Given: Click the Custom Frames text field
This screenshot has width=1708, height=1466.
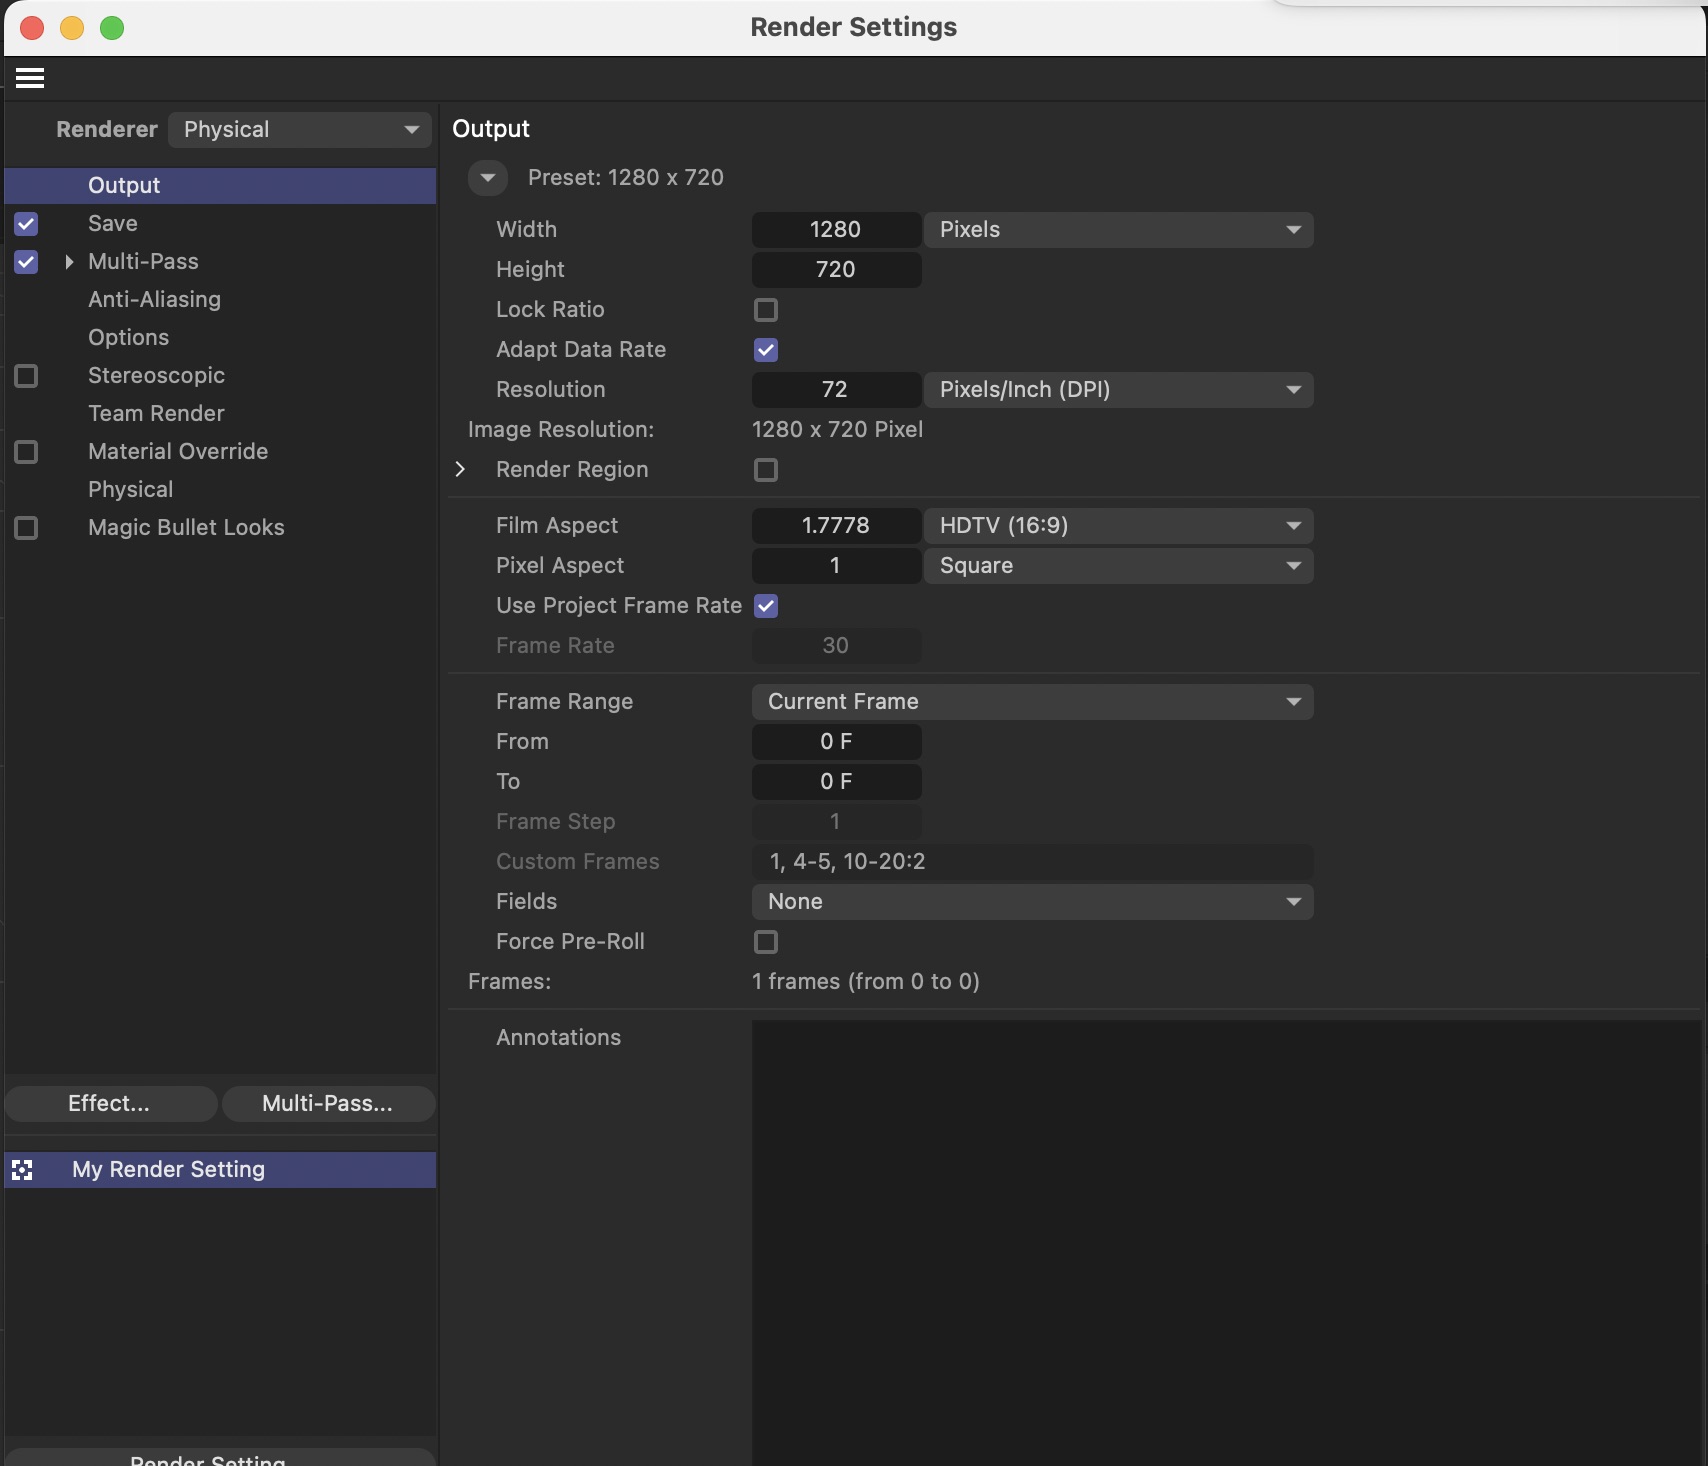Looking at the screenshot, I should [x=1033, y=862].
